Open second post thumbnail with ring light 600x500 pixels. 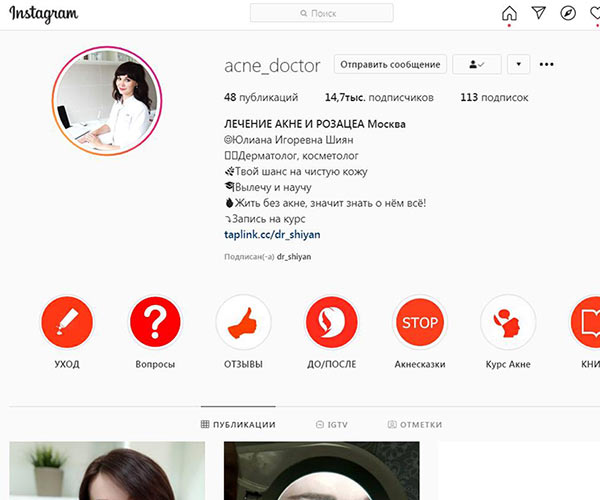coord(321,471)
